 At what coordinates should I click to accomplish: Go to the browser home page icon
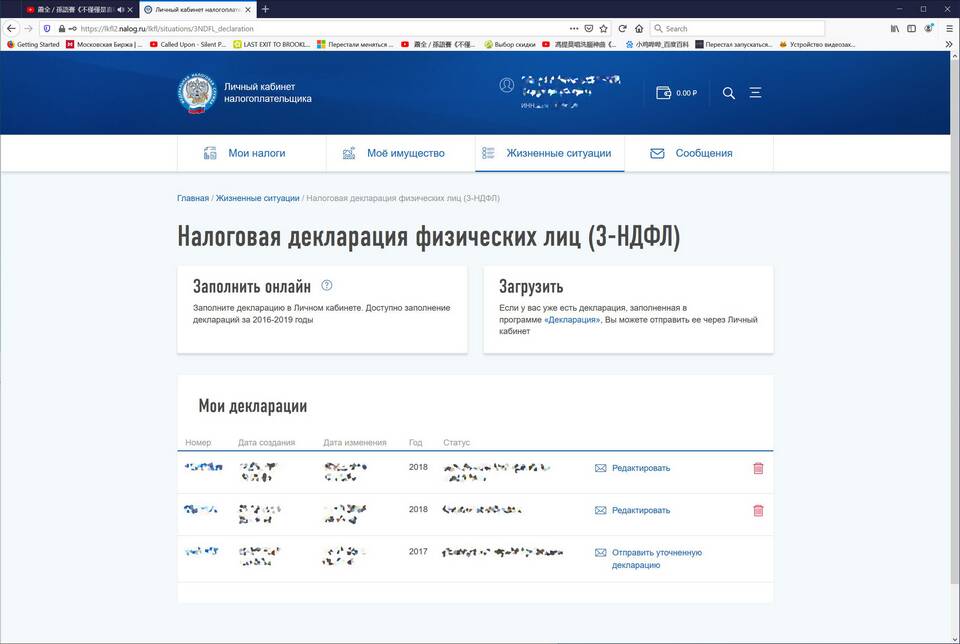pyautogui.click(x=639, y=28)
